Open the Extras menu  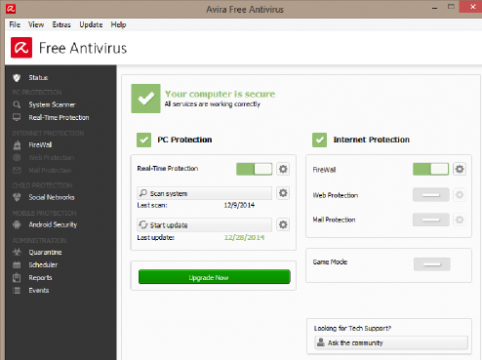[x=62, y=25]
